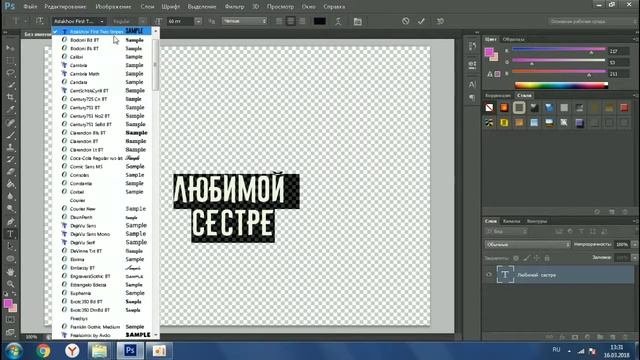Open the layer fill dropdown arrow

click(x=634, y=258)
